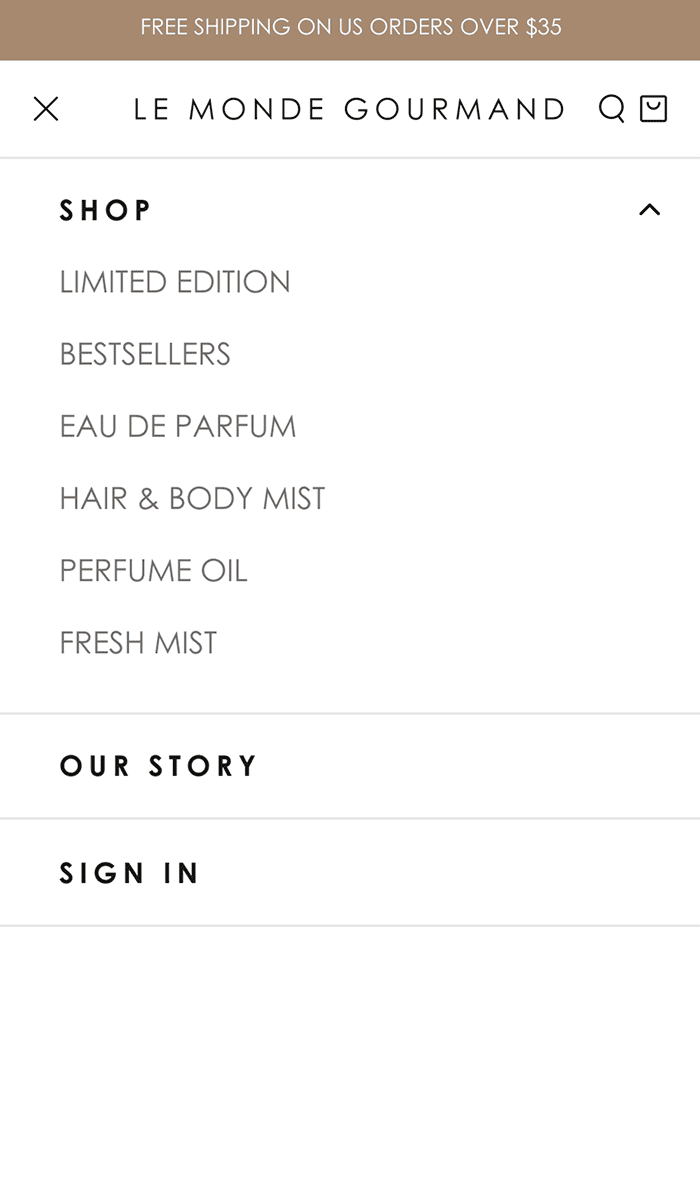Return home via the header brand name
Image resolution: width=700 pixels, height=1200 pixels.
[x=349, y=109]
